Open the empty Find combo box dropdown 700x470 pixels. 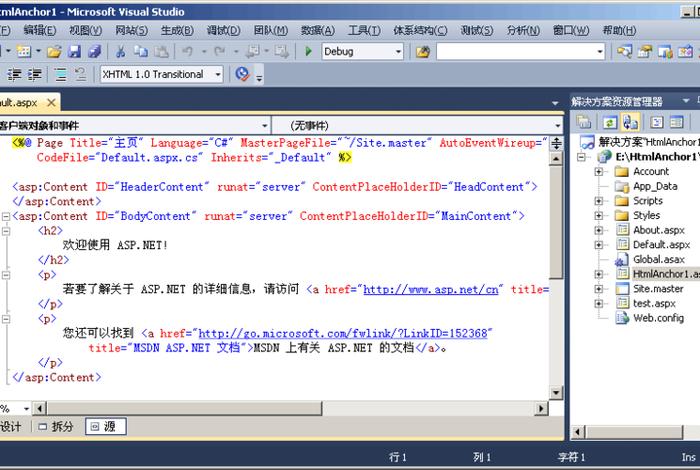click(x=600, y=52)
